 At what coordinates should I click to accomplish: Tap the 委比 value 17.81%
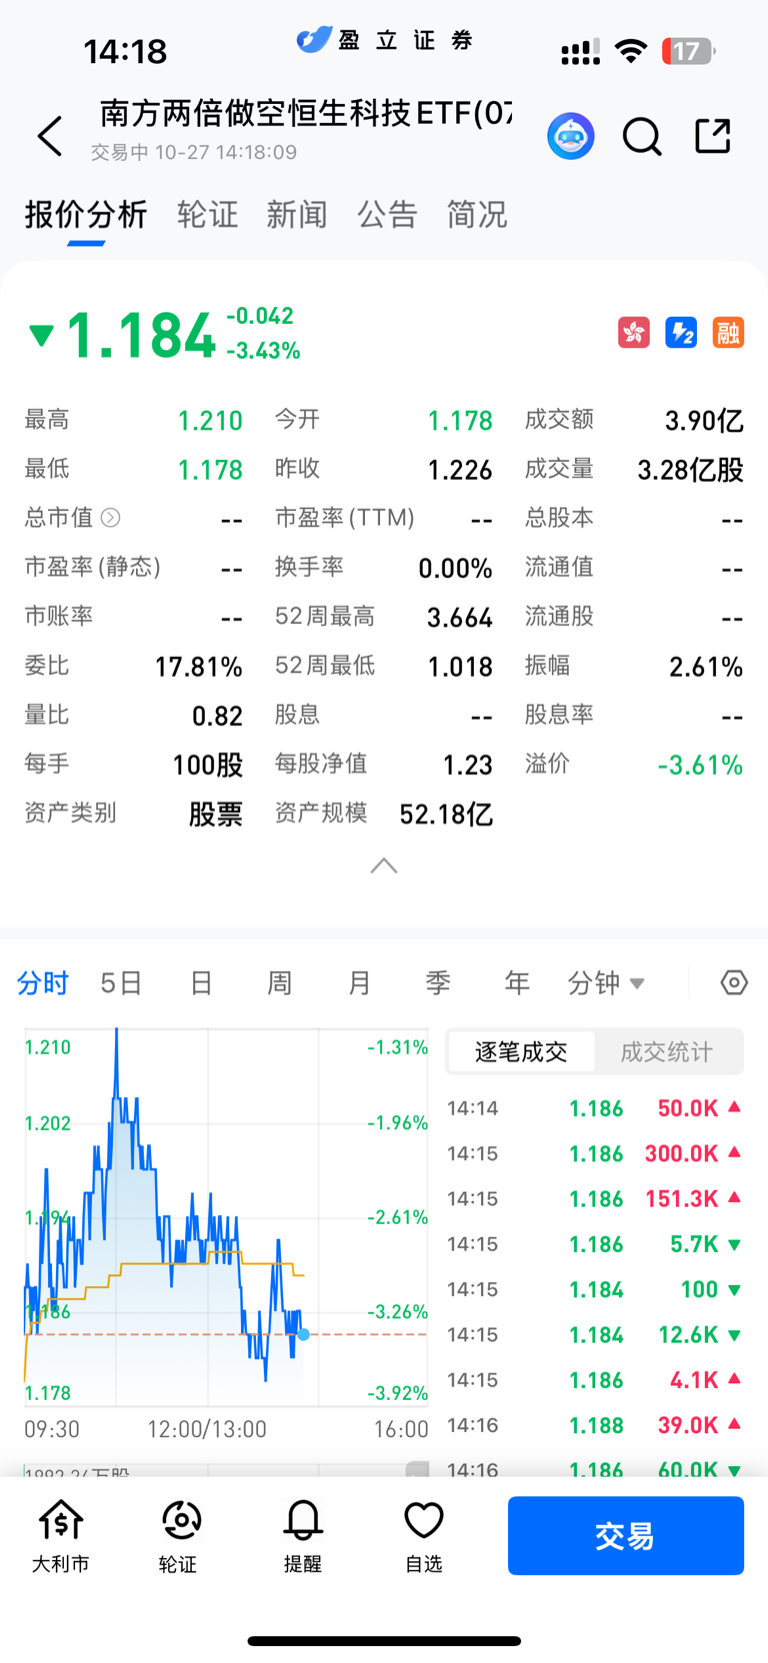point(199,666)
